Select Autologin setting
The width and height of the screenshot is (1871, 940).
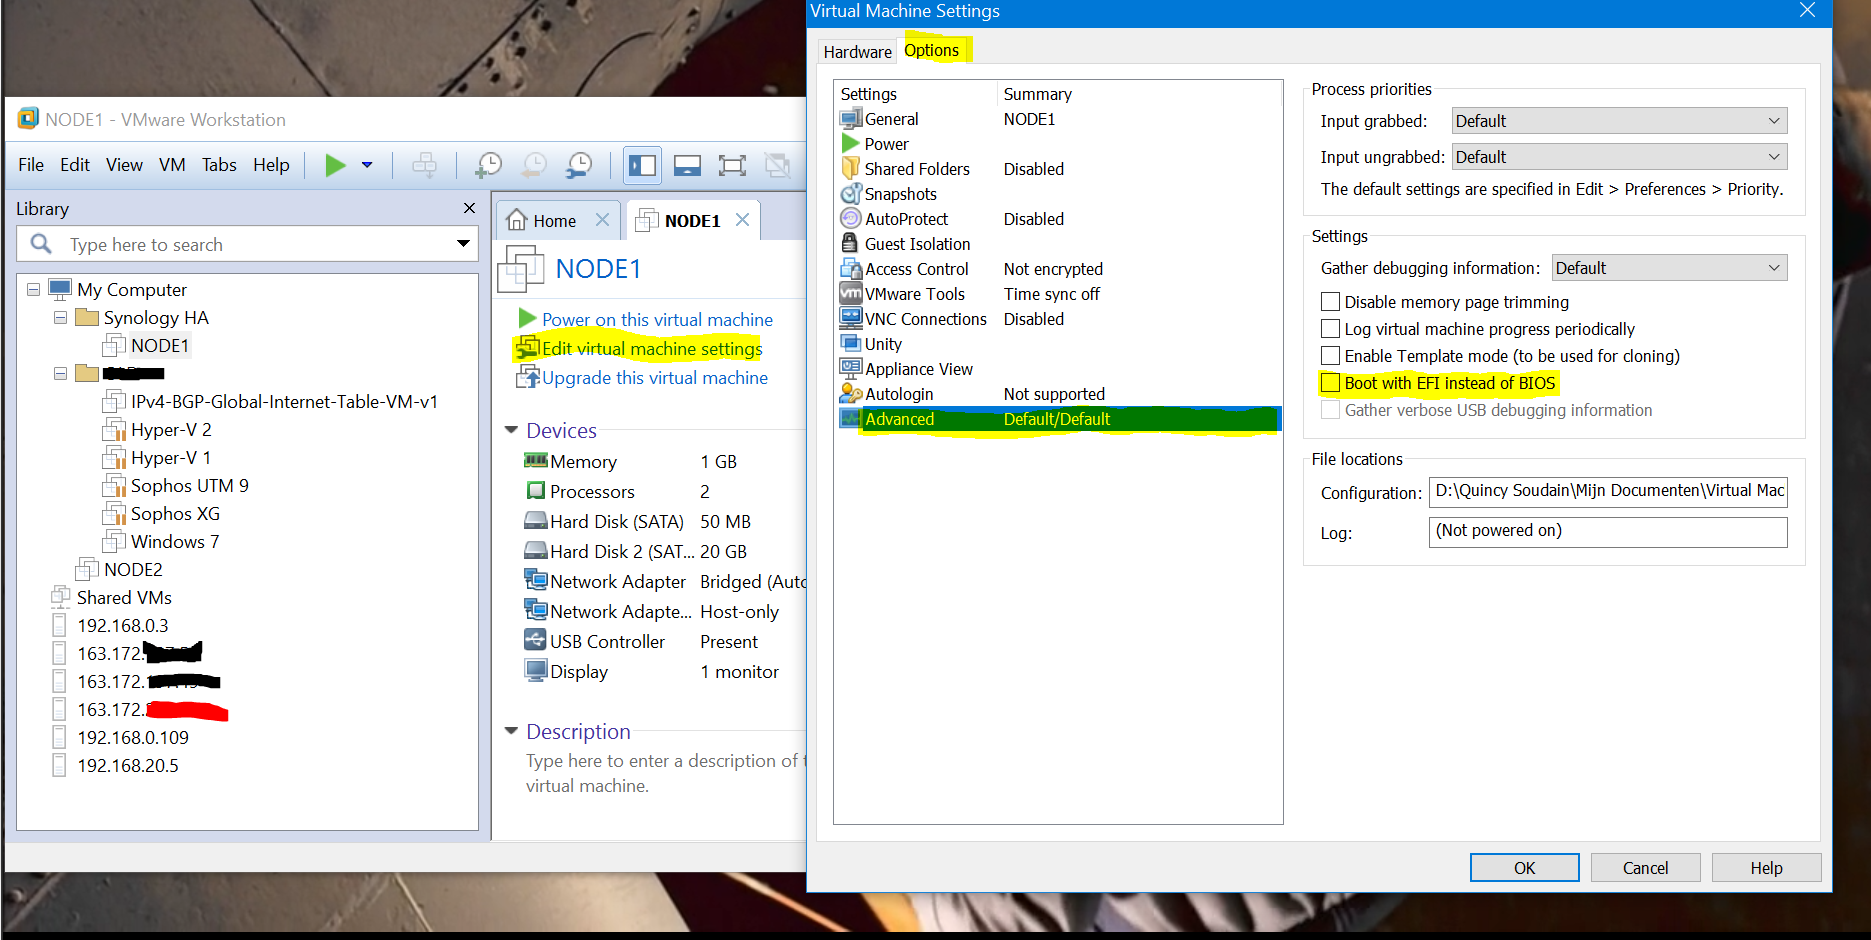tap(899, 394)
